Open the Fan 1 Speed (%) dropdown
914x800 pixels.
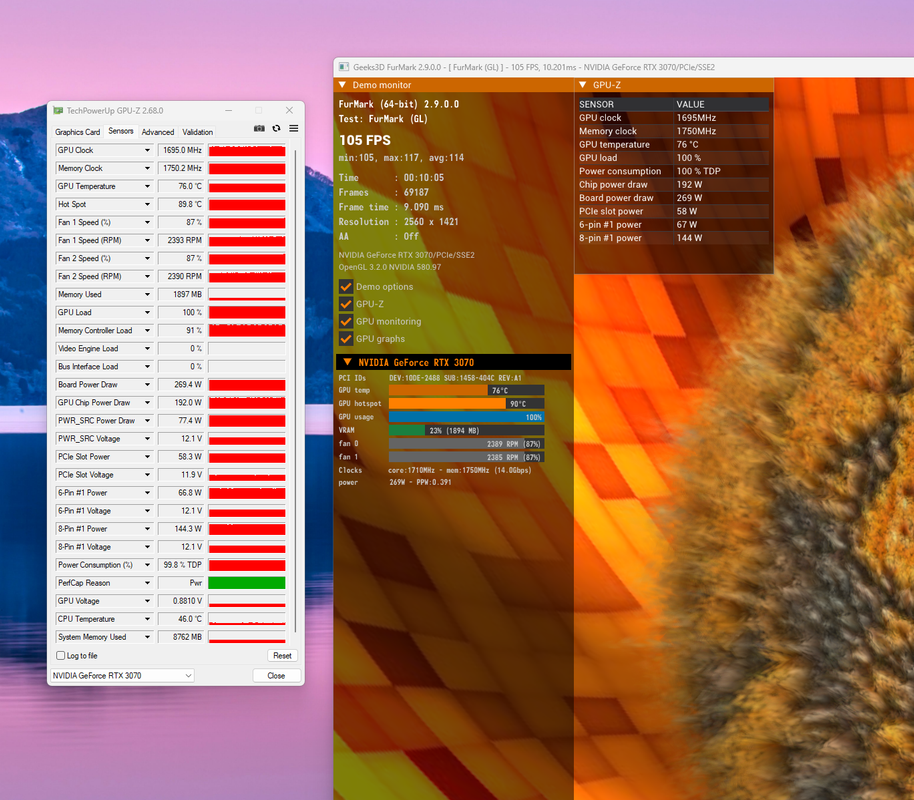[147, 223]
